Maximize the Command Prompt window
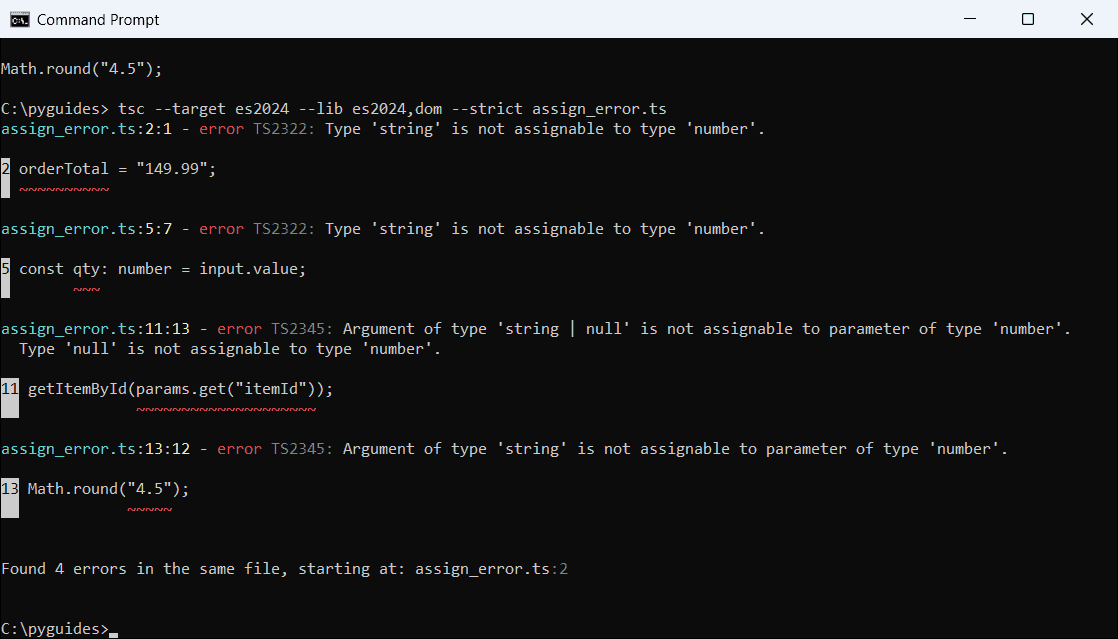 click(x=1027, y=19)
